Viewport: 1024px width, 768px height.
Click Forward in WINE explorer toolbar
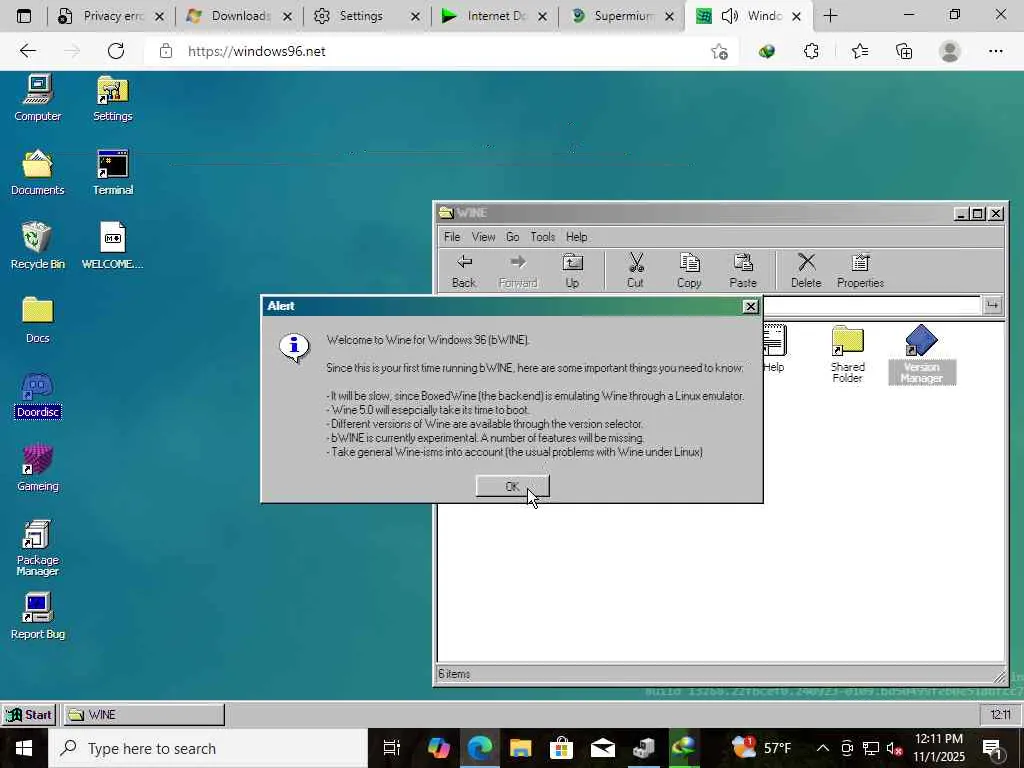(x=518, y=271)
